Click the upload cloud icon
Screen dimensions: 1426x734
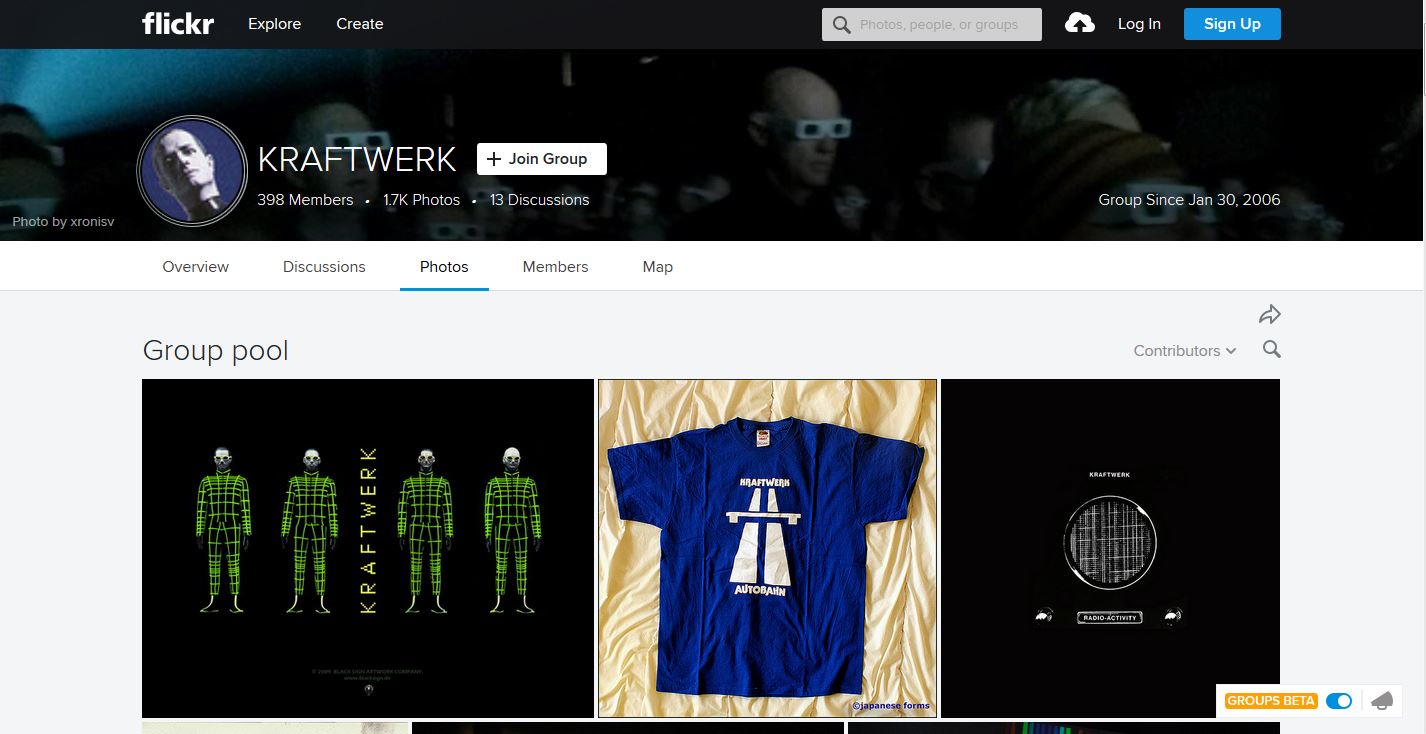[x=1080, y=23]
